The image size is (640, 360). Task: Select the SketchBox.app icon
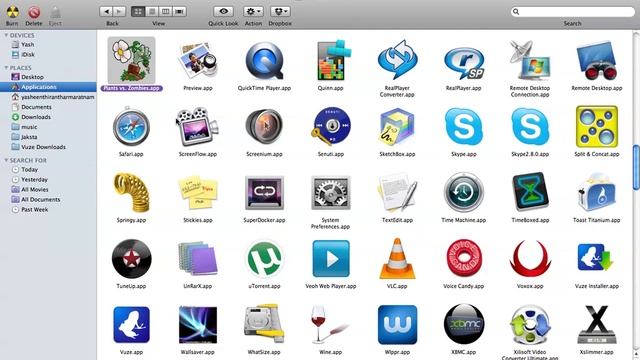397,127
